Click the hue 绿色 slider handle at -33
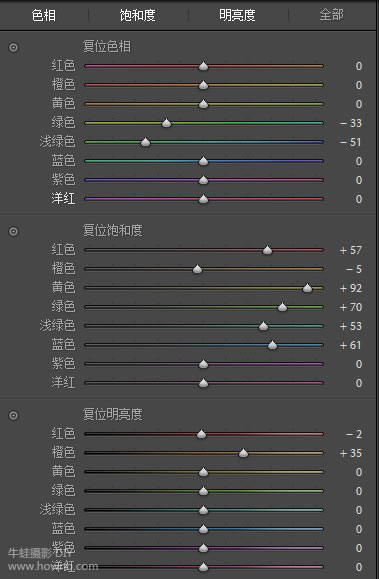Image resolution: width=379 pixels, height=579 pixels. point(167,123)
